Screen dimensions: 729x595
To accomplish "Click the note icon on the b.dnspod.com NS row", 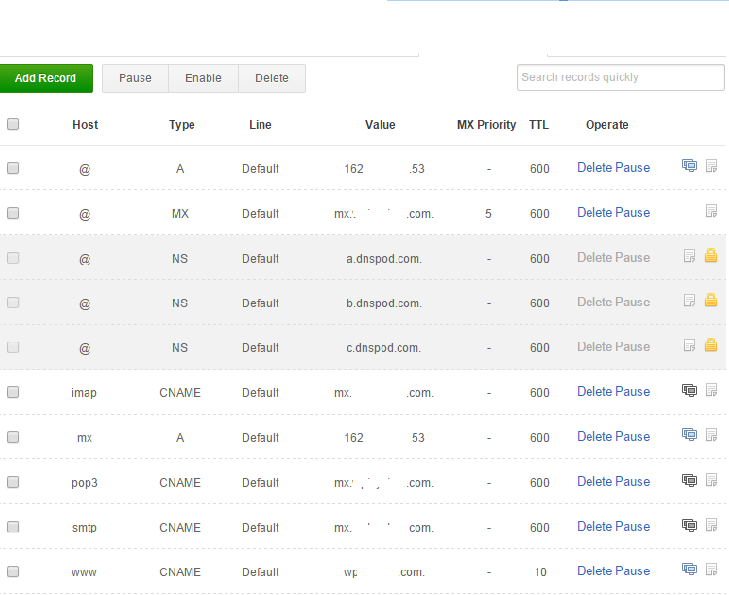I will pos(689,300).
